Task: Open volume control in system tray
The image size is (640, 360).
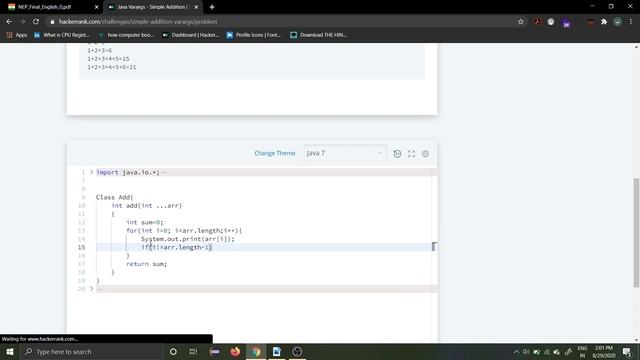Action: (526, 351)
